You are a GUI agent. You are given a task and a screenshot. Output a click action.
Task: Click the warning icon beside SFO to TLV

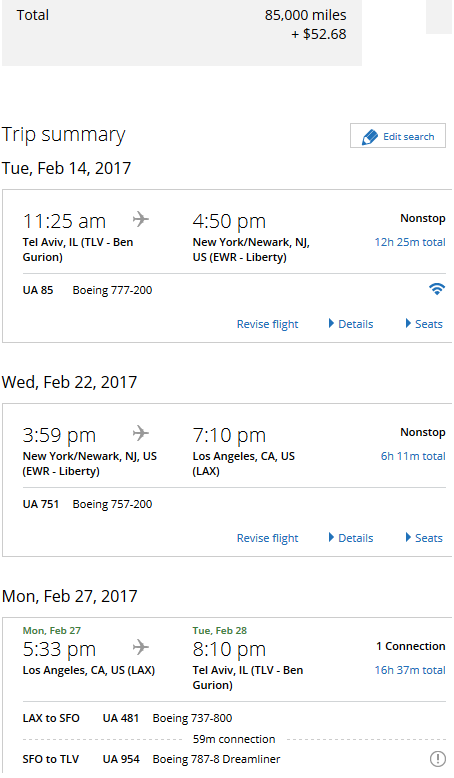[437, 758]
